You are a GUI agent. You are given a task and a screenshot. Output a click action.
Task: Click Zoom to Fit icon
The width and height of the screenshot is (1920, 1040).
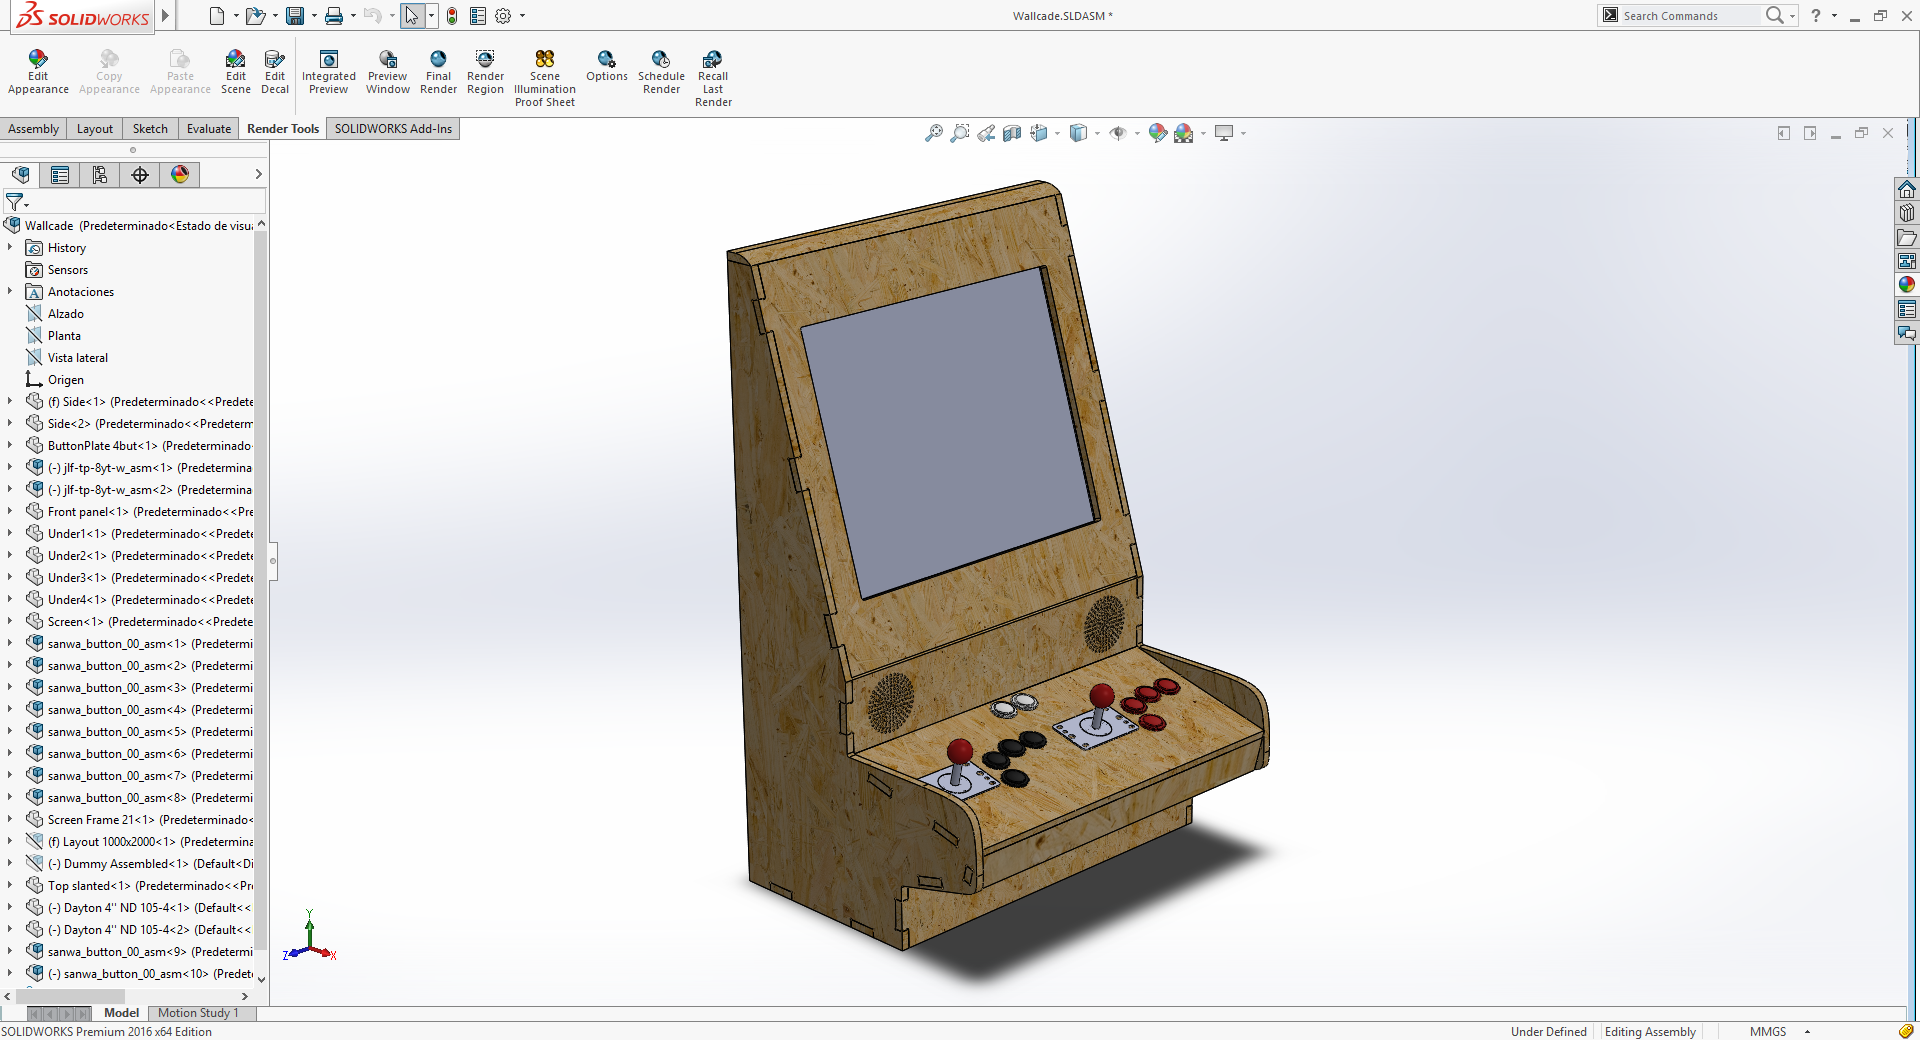click(934, 133)
